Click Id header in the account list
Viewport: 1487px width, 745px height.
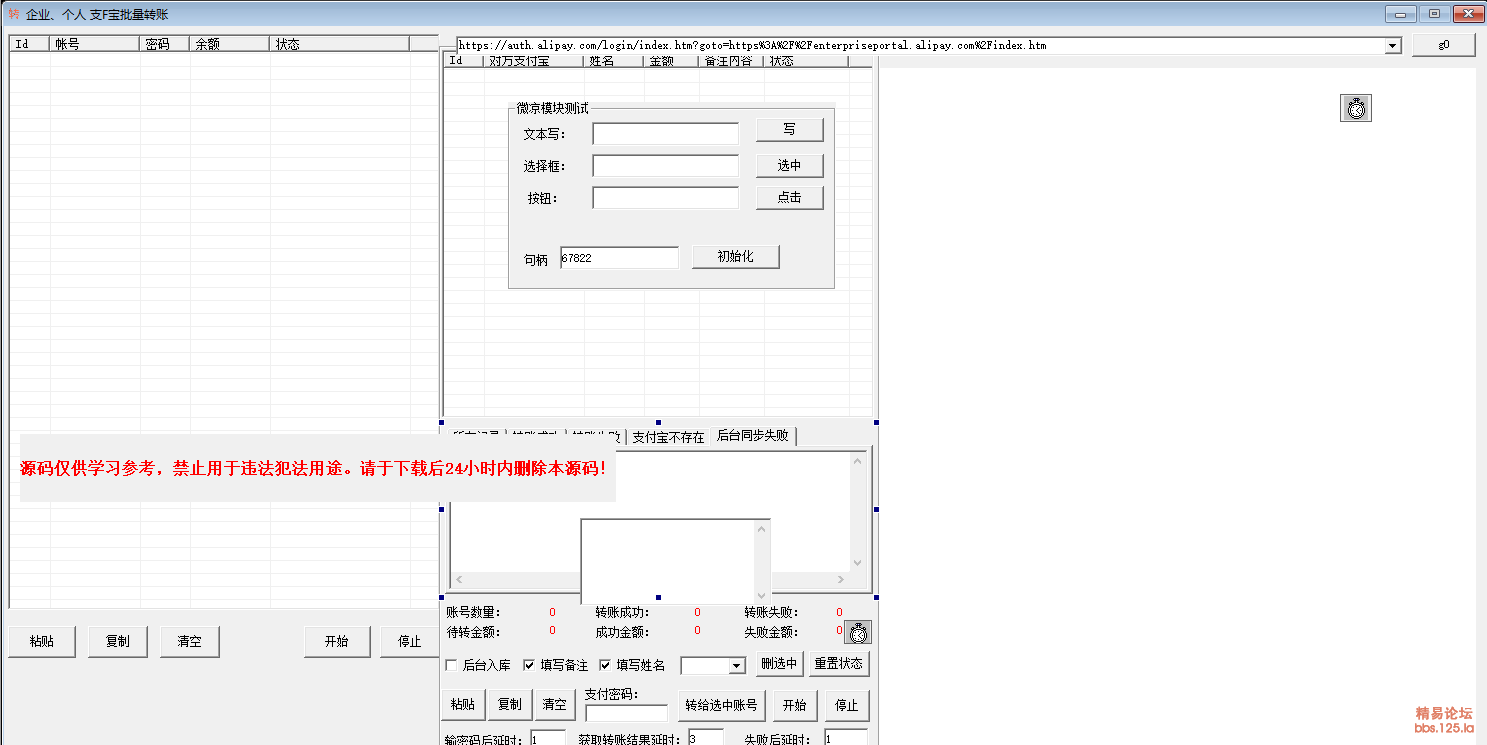tap(30, 44)
